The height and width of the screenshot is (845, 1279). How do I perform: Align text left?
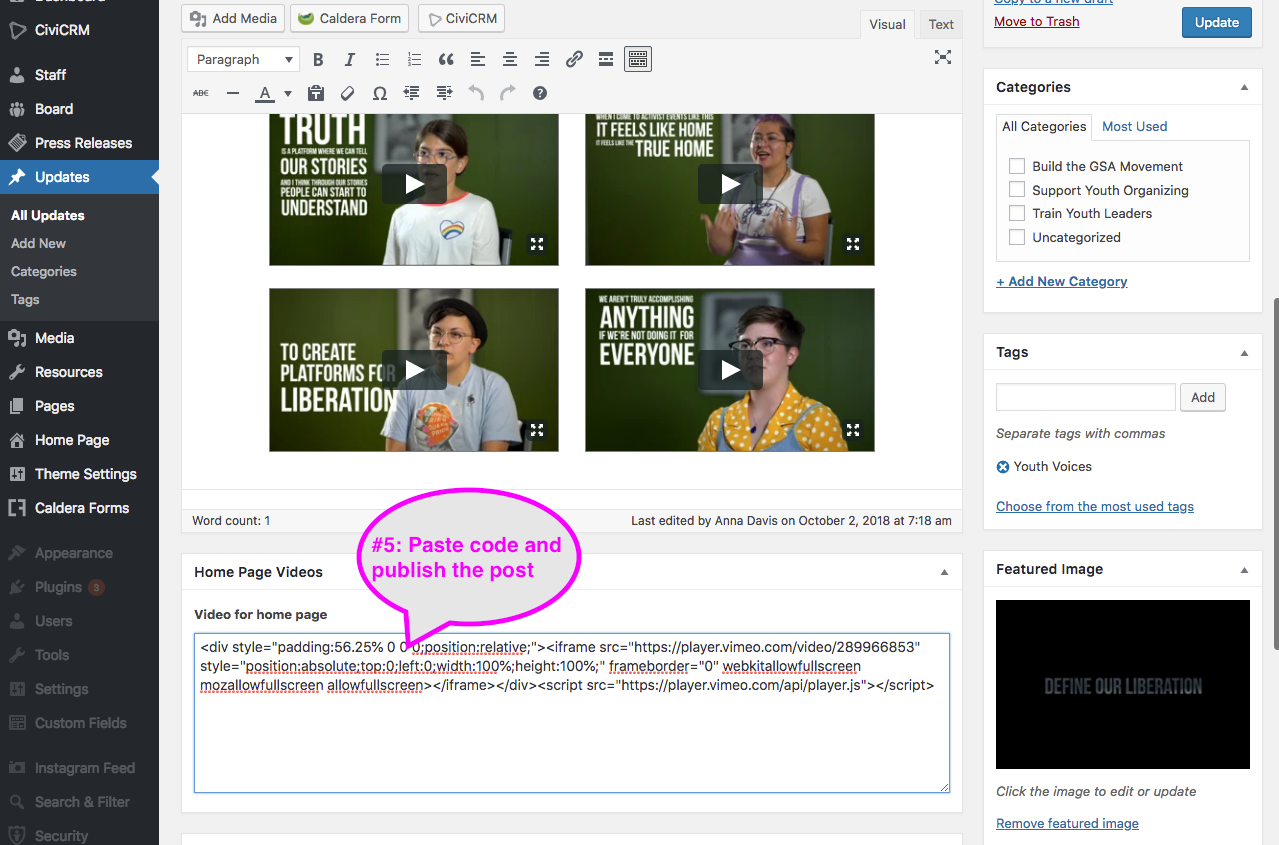tap(478, 60)
